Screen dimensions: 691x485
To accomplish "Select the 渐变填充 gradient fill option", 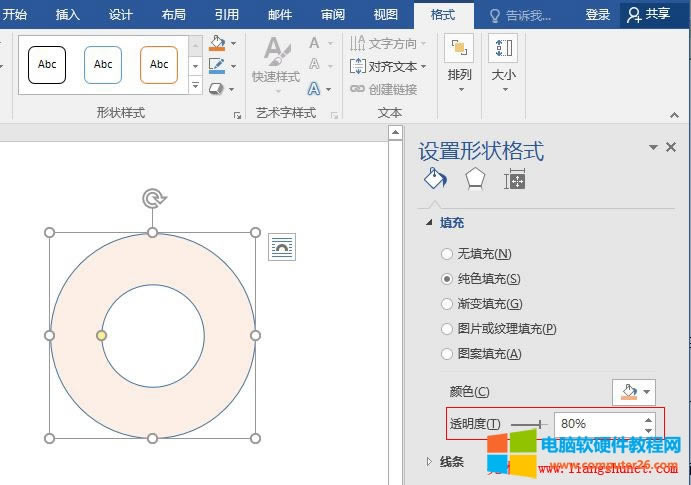I will click(447, 304).
